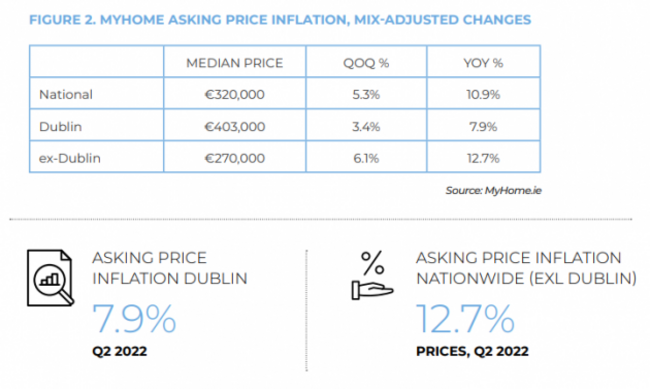This screenshot has width=650, height=389.
Task: Select the Figure 2 heading text
Action: tap(280, 20)
